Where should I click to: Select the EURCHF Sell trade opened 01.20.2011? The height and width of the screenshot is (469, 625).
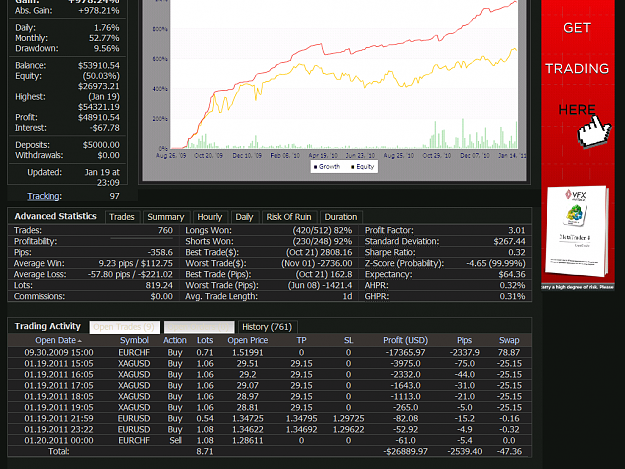[x=269, y=440]
